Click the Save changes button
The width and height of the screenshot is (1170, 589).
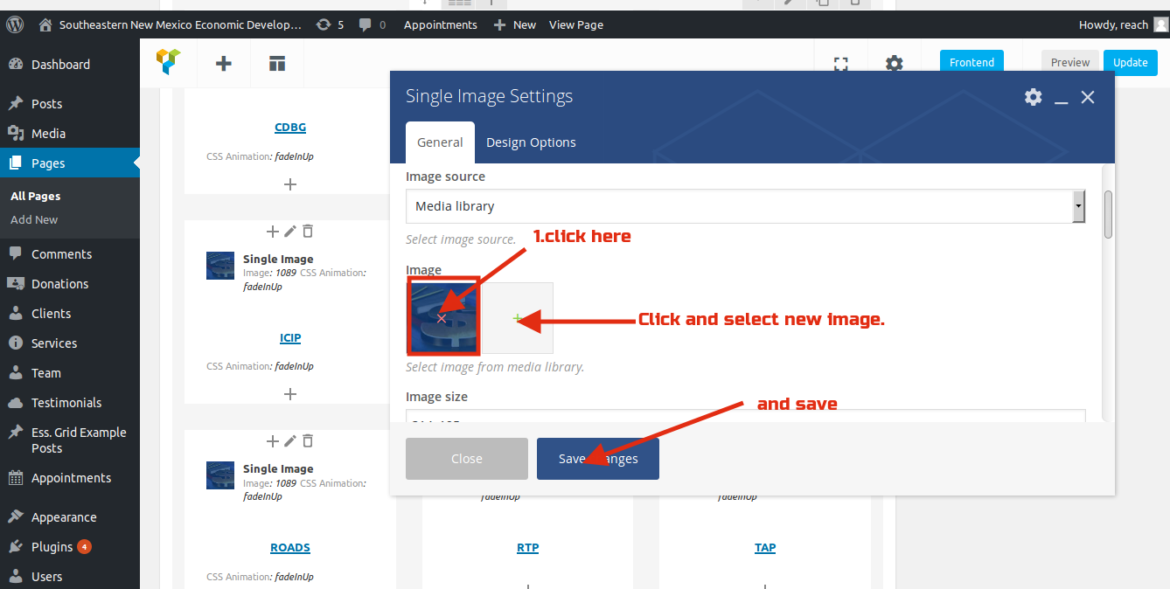597,459
